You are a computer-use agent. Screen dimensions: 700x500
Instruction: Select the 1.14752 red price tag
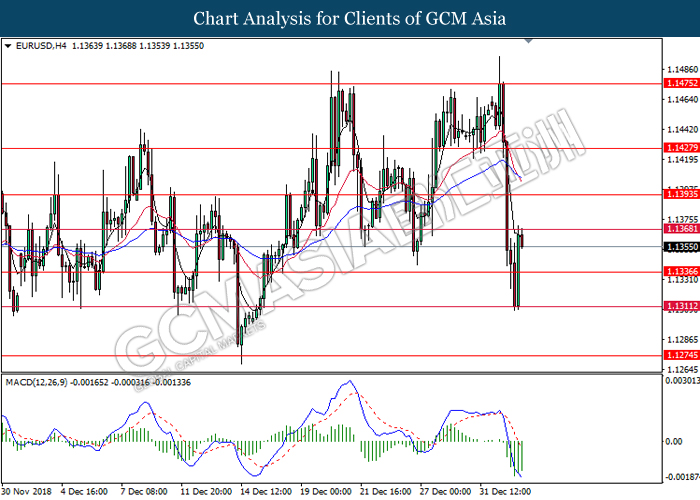tap(680, 84)
